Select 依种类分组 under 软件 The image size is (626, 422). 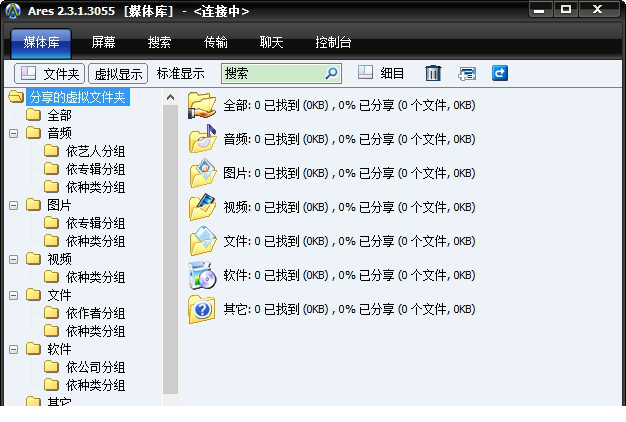[x=95, y=385]
